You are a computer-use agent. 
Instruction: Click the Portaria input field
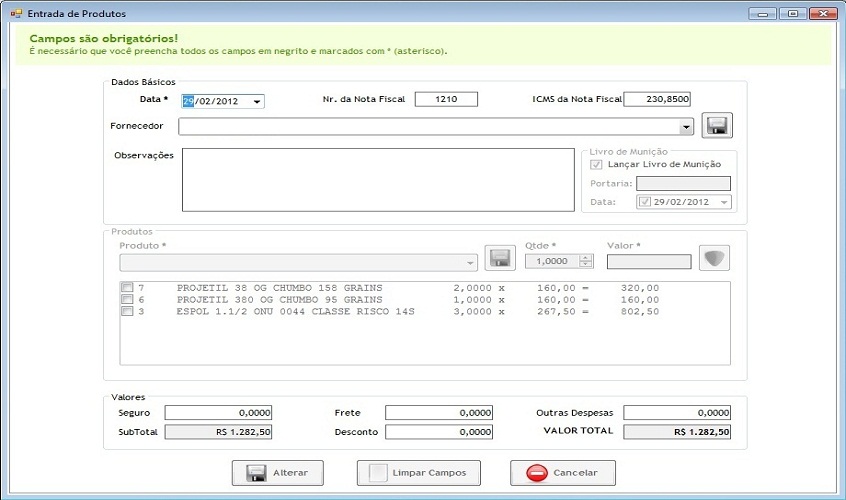pos(683,183)
